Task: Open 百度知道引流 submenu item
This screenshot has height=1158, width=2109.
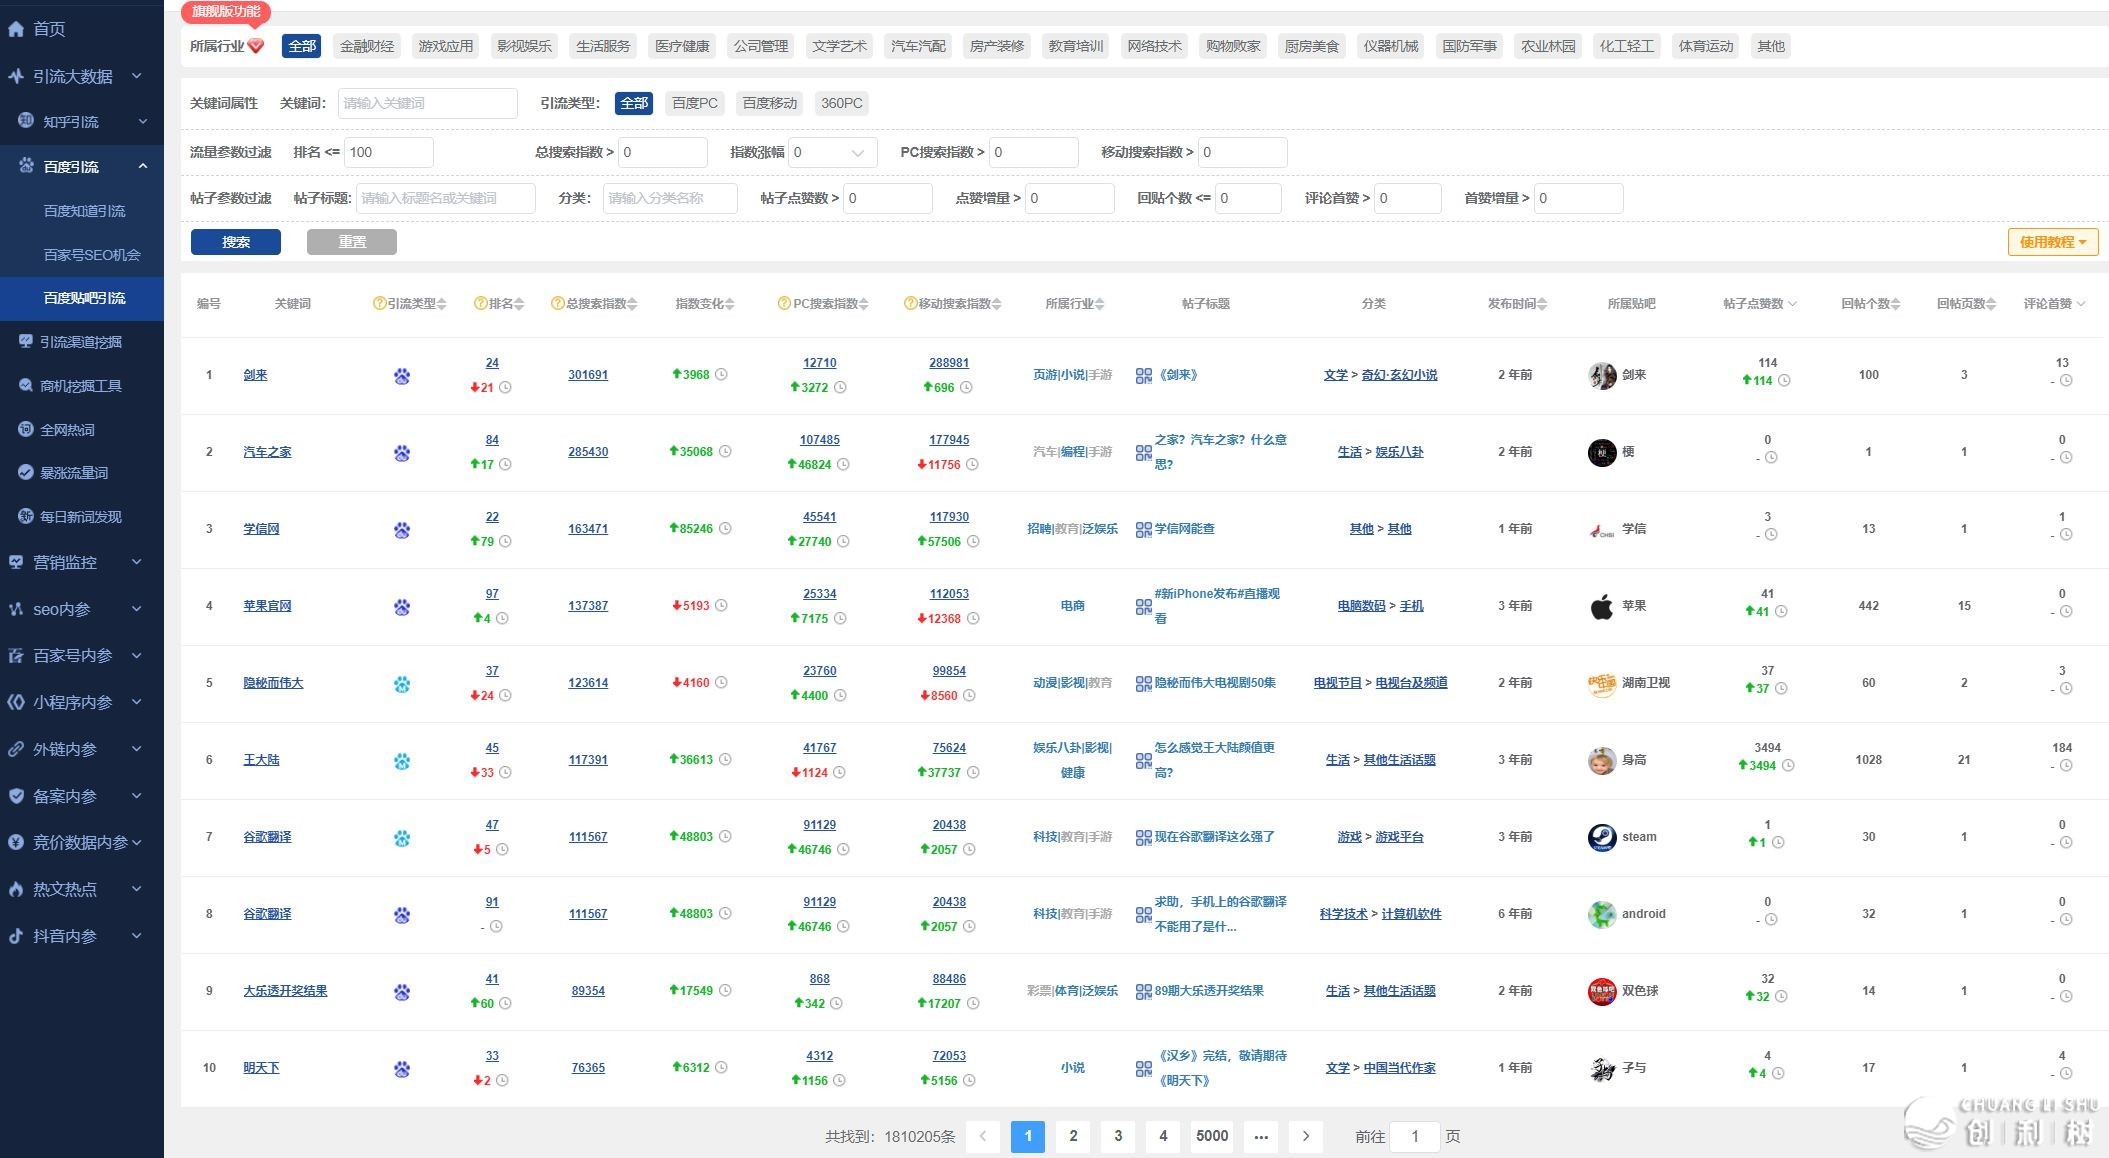Action: (84, 211)
